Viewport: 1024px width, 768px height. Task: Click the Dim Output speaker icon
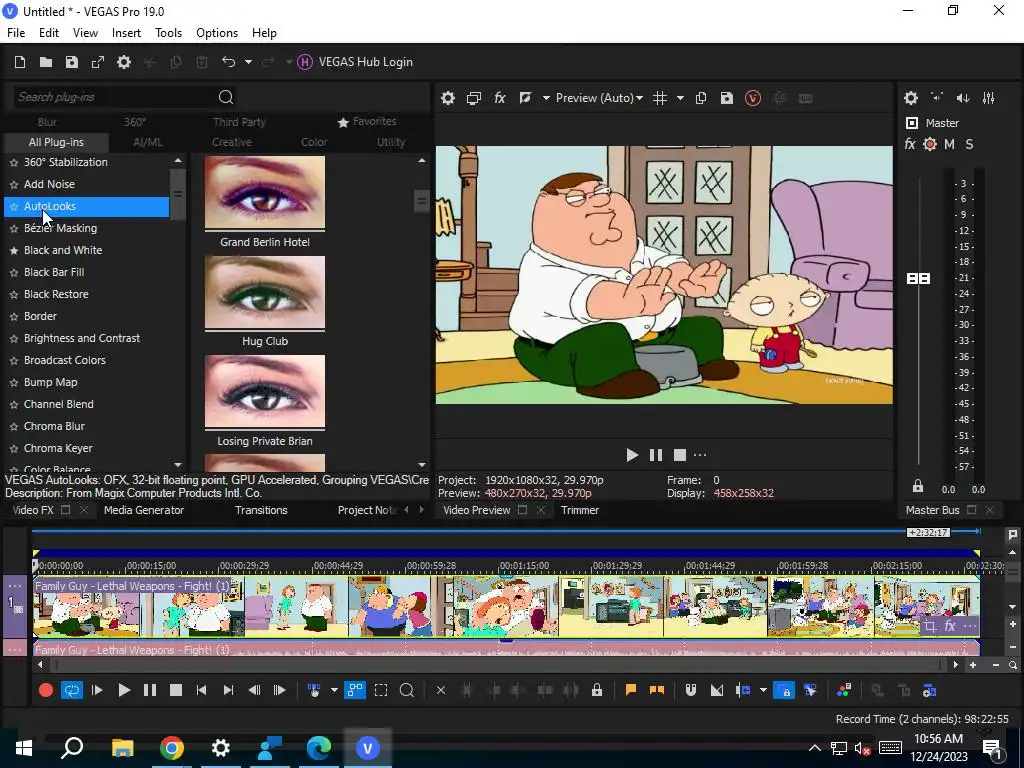963,98
